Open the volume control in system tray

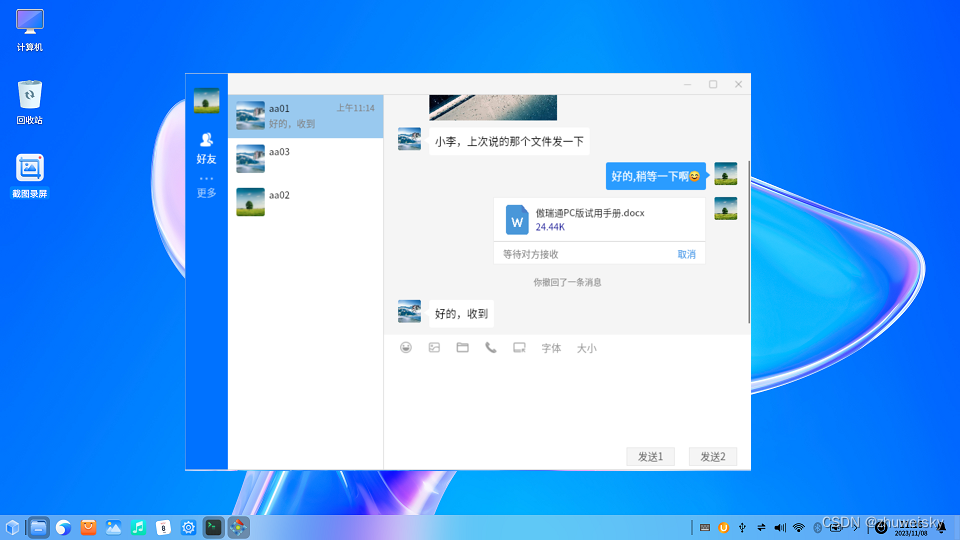tap(780, 528)
